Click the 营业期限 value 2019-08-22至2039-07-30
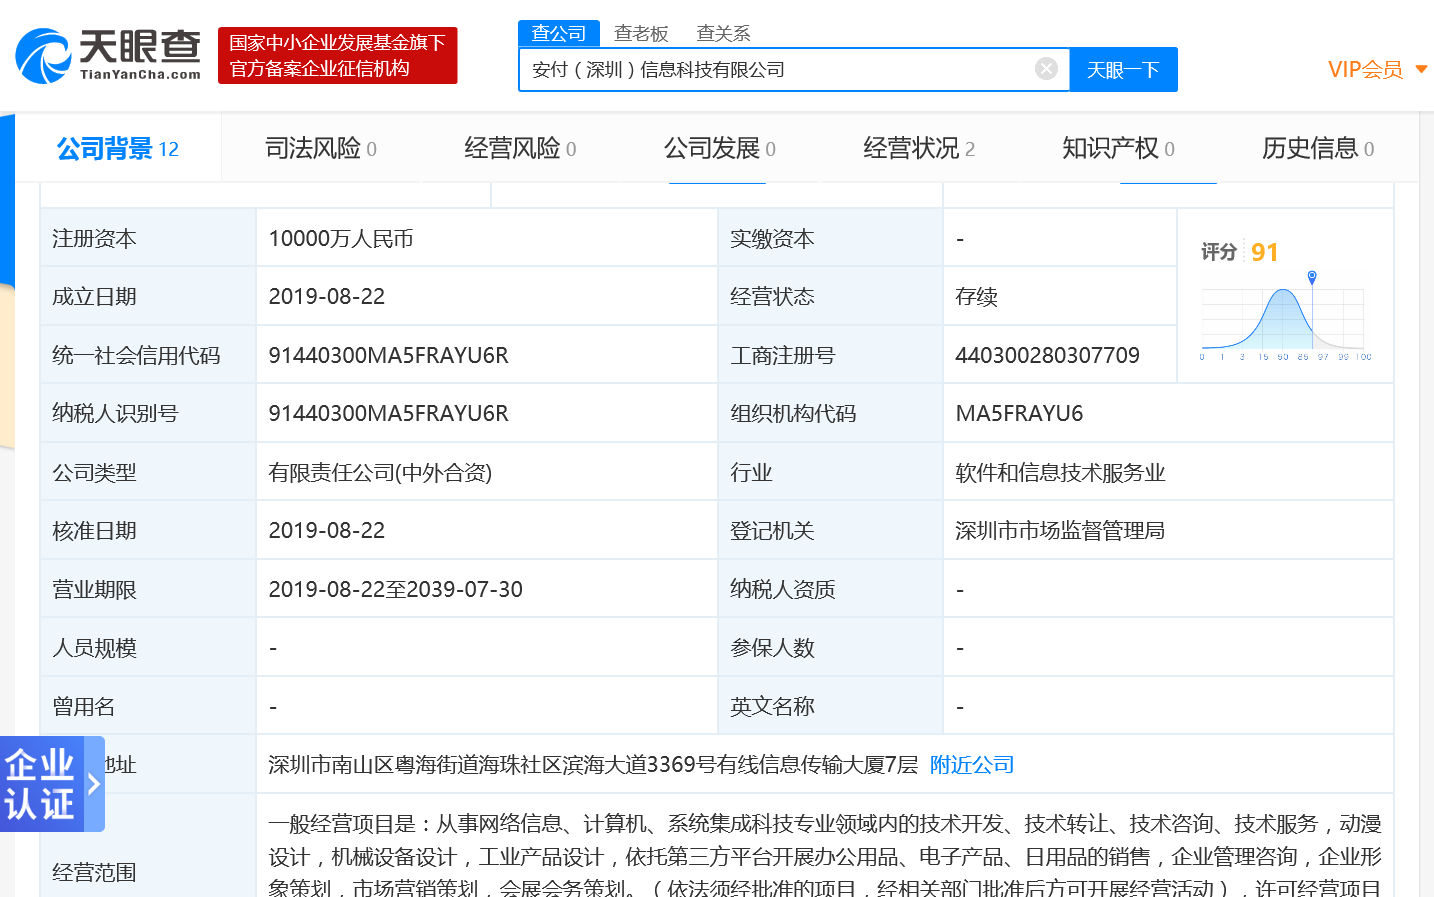The width and height of the screenshot is (1434, 897). point(395,590)
